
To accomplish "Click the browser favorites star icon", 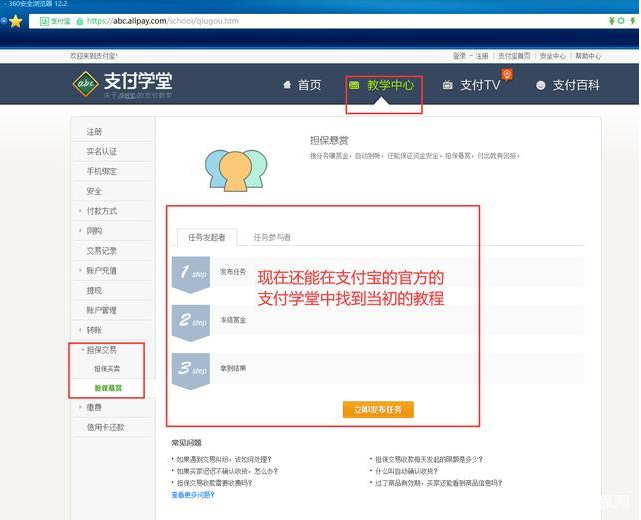I will pos(16,20).
